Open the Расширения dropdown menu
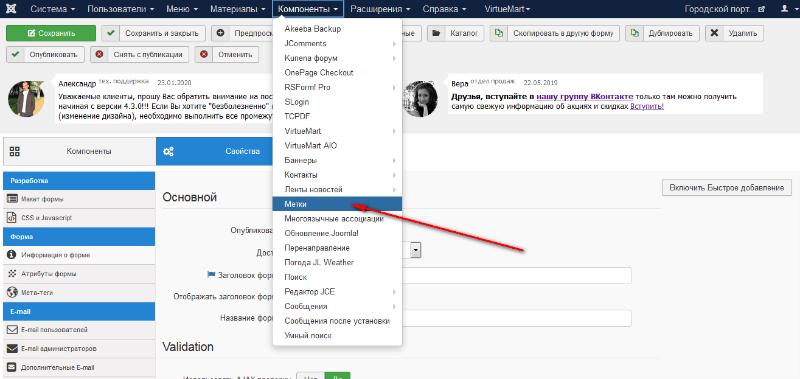Image resolution: width=800 pixels, height=379 pixels. point(380,9)
